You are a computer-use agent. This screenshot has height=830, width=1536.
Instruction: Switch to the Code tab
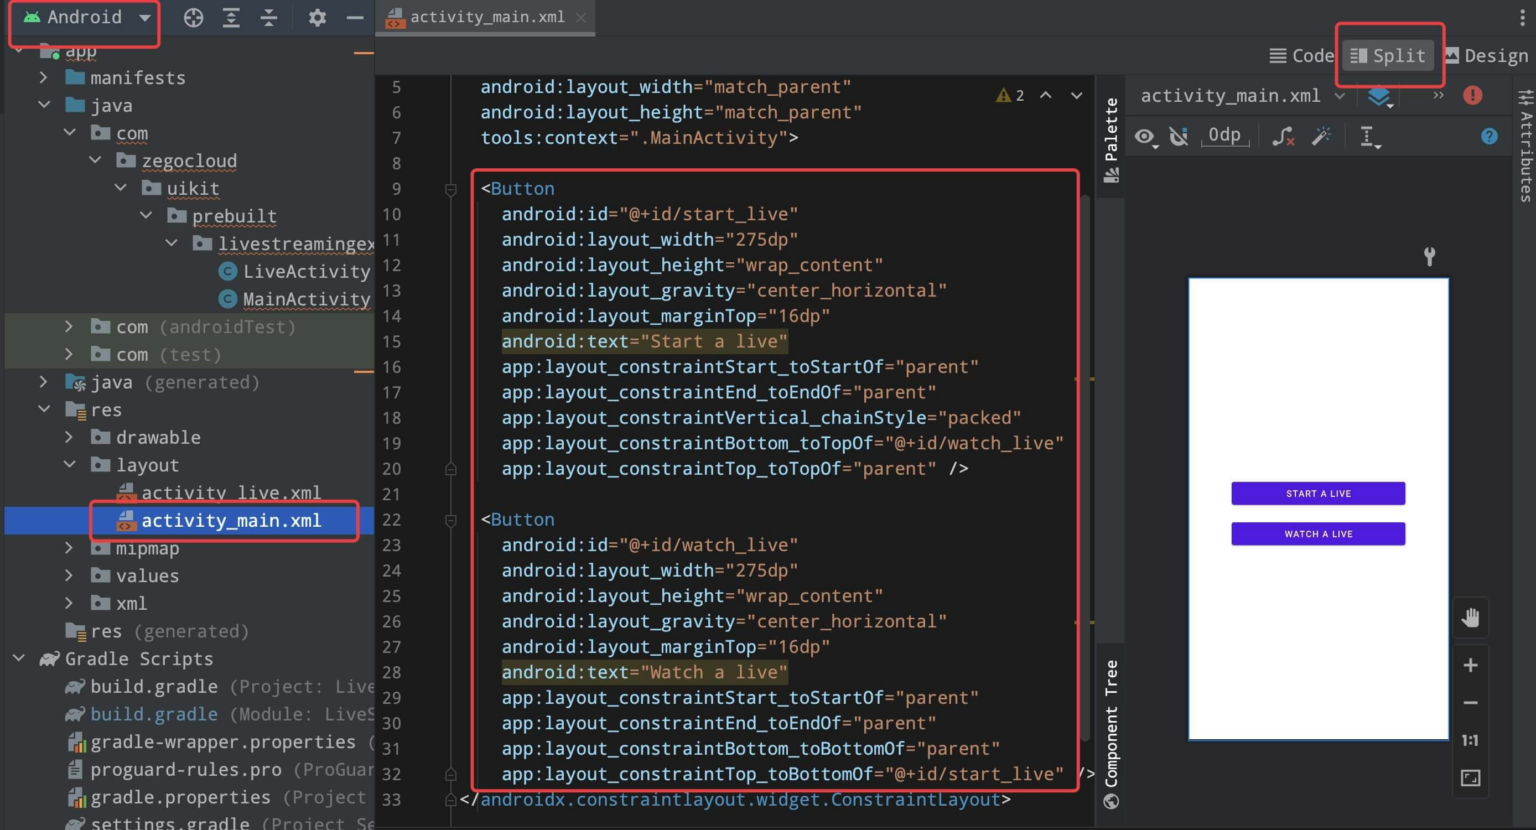click(1301, 55)
